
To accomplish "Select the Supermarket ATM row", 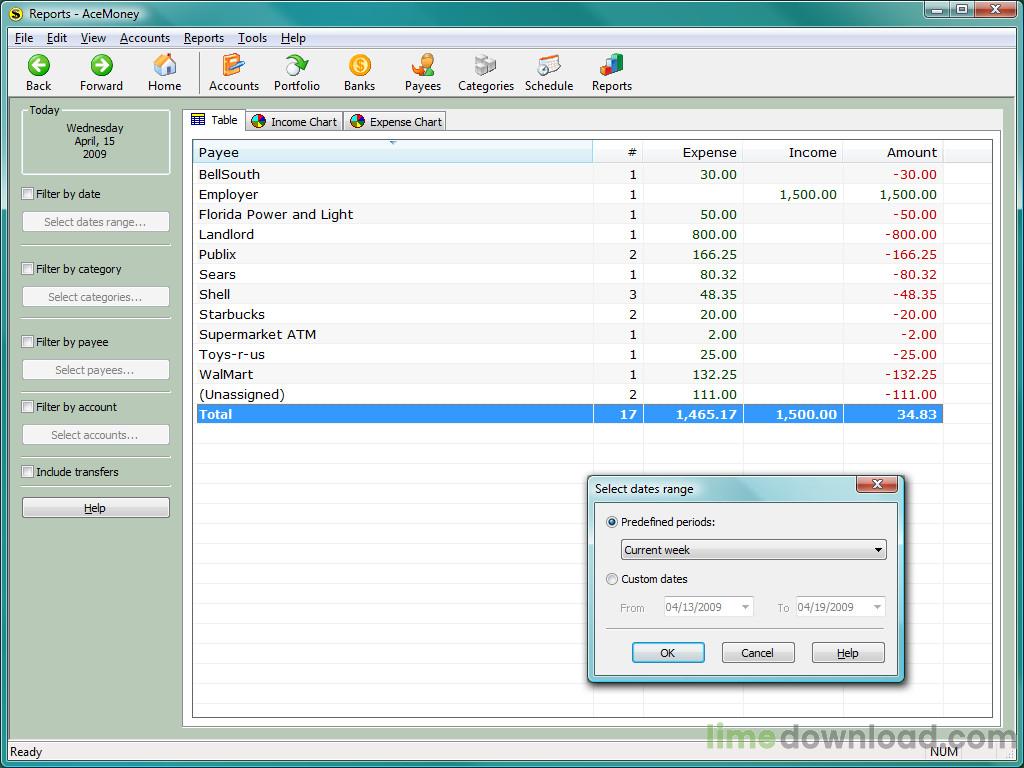I will pyautogui.click(x=569, y=334).
